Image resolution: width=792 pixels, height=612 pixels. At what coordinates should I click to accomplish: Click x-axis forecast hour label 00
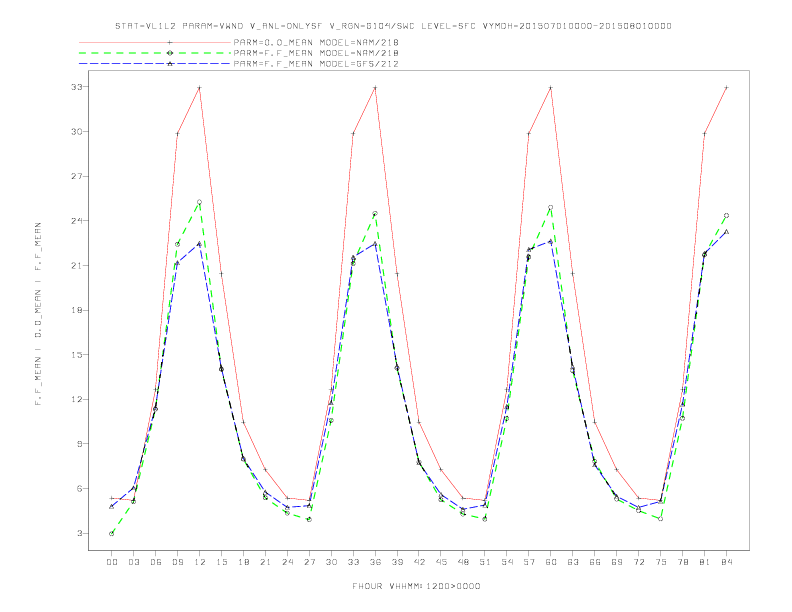pyautogui.click(x=112, y=562)
